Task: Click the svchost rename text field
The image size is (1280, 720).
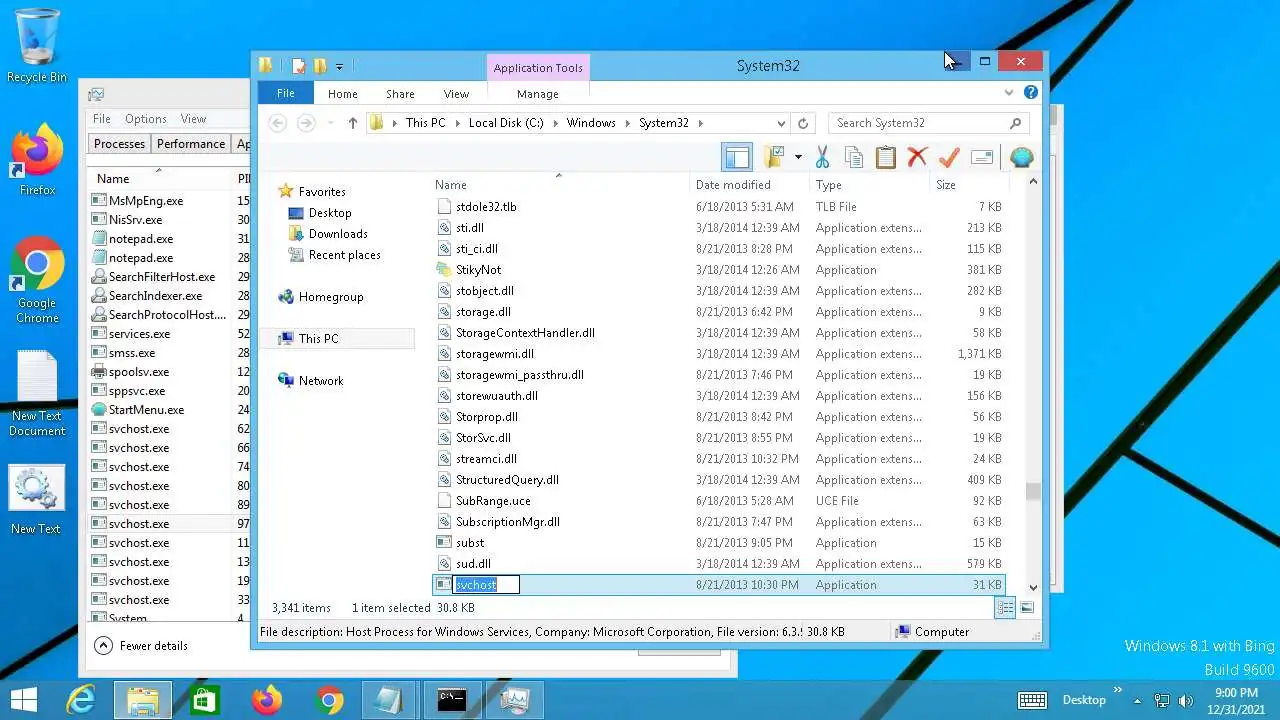Action: point(487,585)
